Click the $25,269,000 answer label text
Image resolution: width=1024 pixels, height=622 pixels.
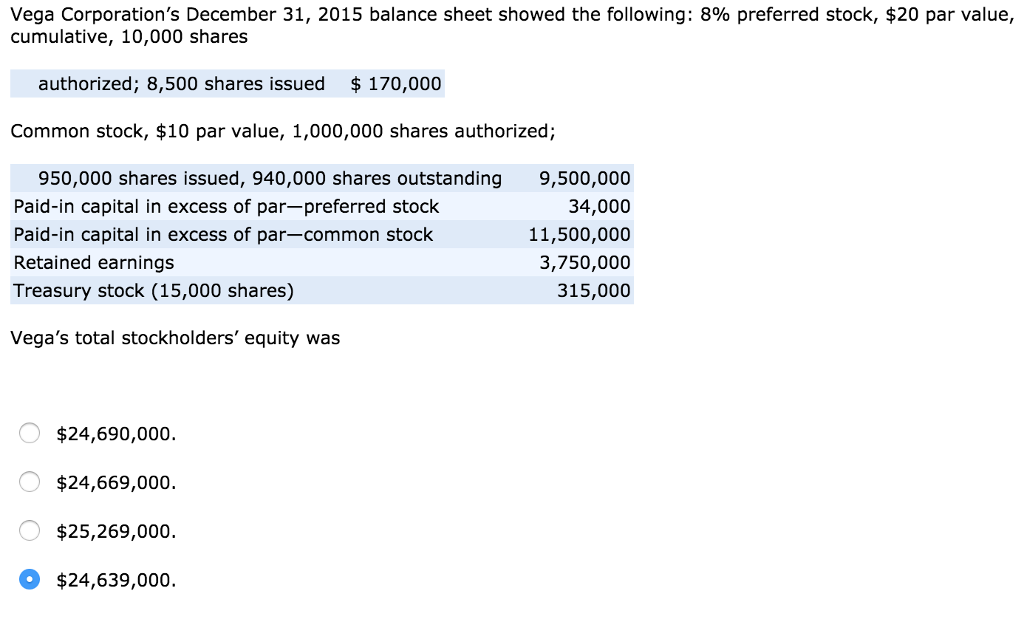tap(116, 531)
